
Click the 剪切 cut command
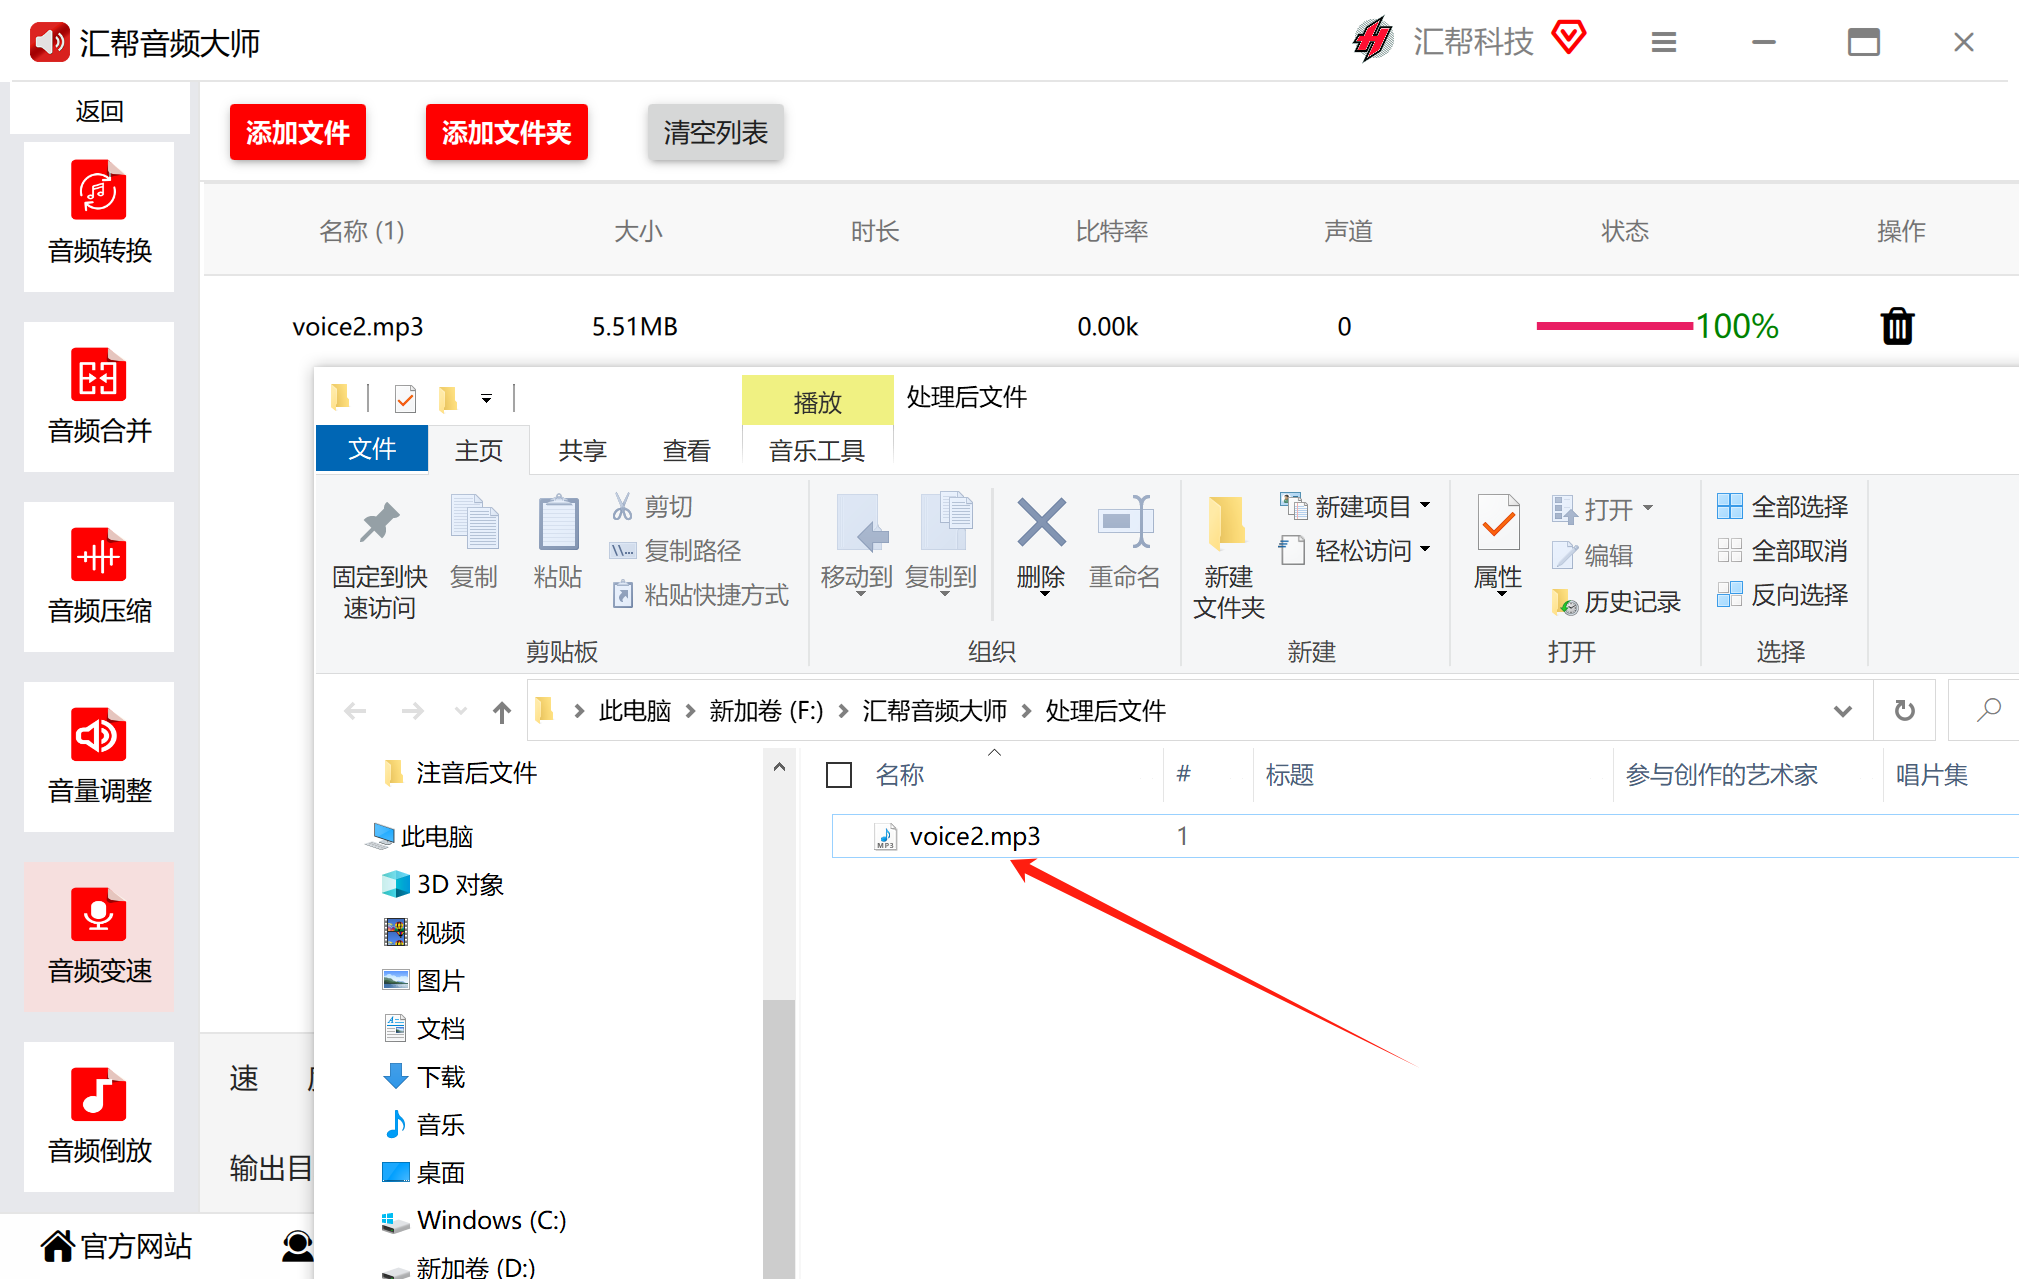click(652, 506)
